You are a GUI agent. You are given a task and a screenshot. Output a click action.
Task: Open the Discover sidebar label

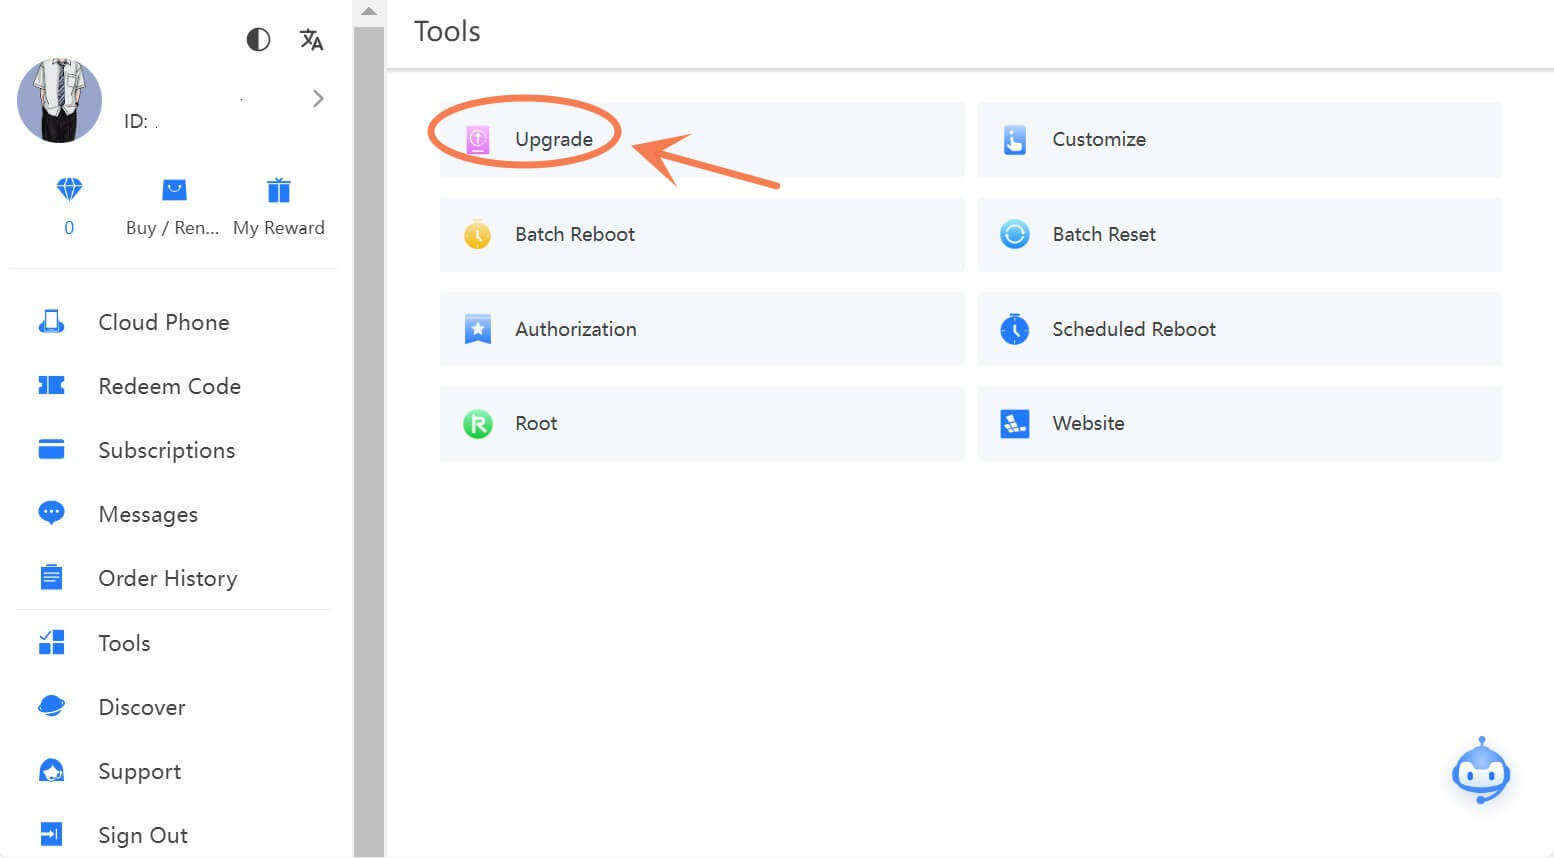pos(142,707)
